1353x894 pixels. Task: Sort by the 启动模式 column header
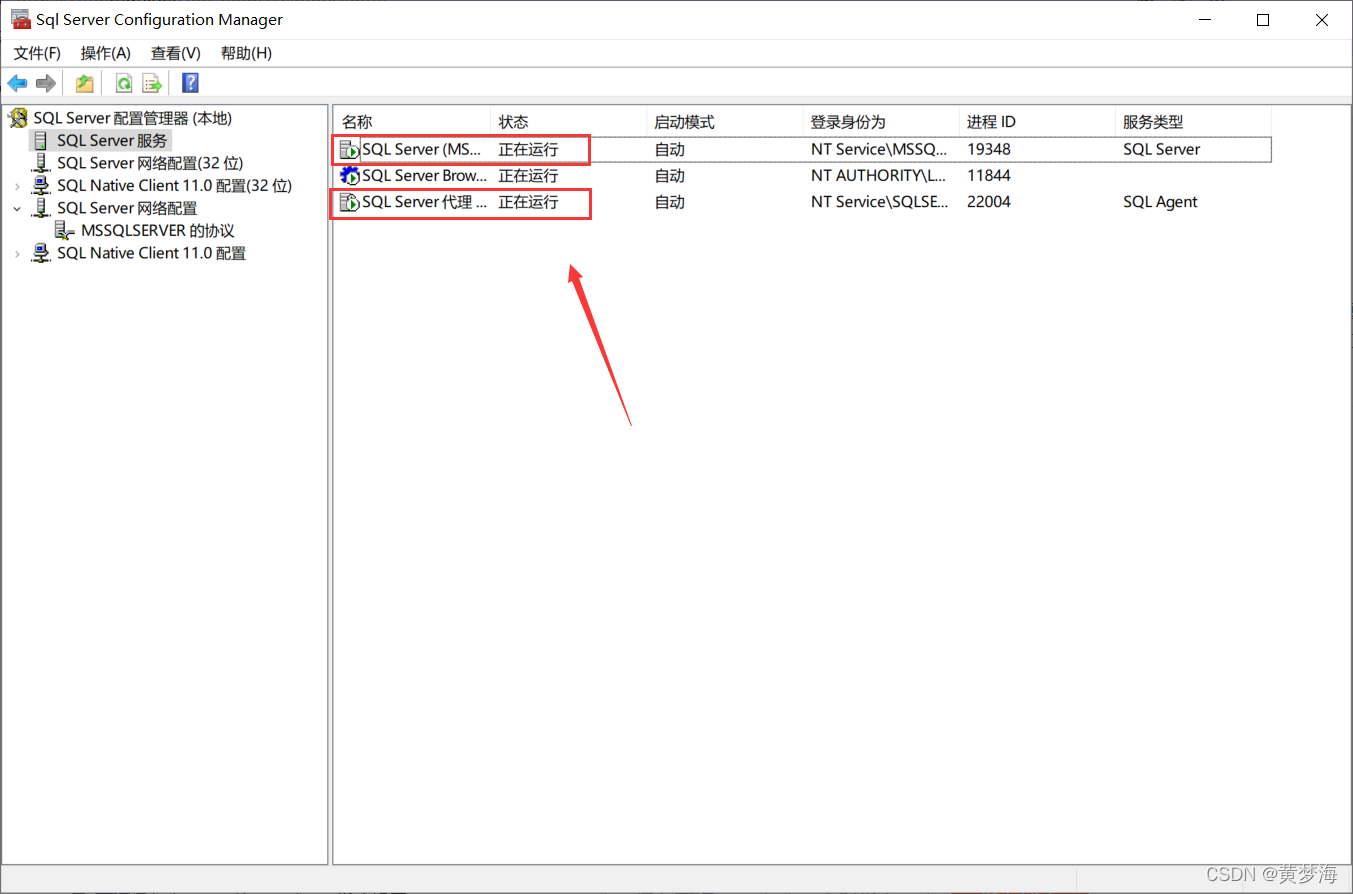point(724,122)
